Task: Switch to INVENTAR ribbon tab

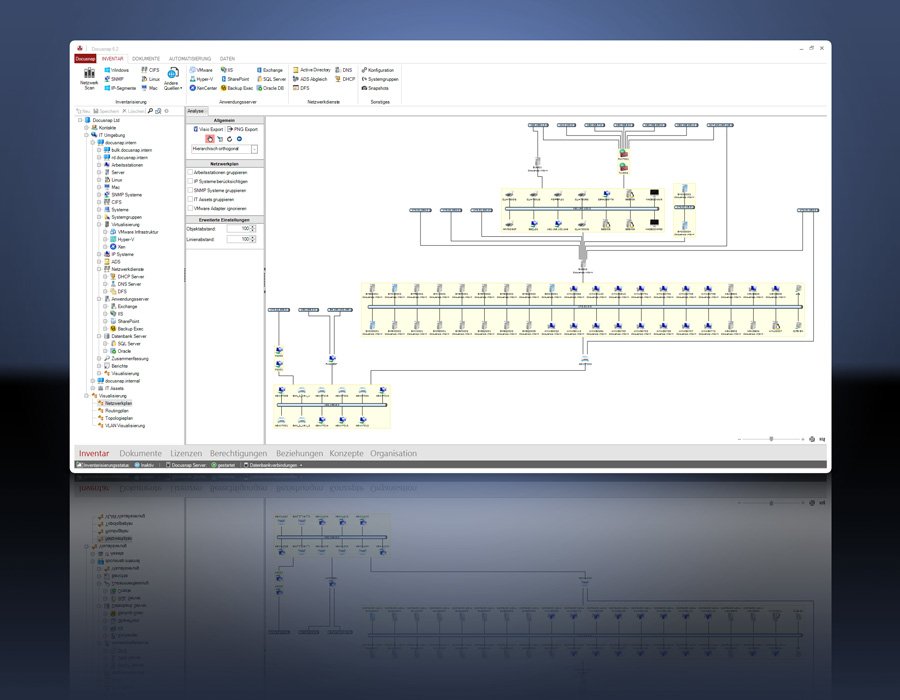Action: [112, 59]
